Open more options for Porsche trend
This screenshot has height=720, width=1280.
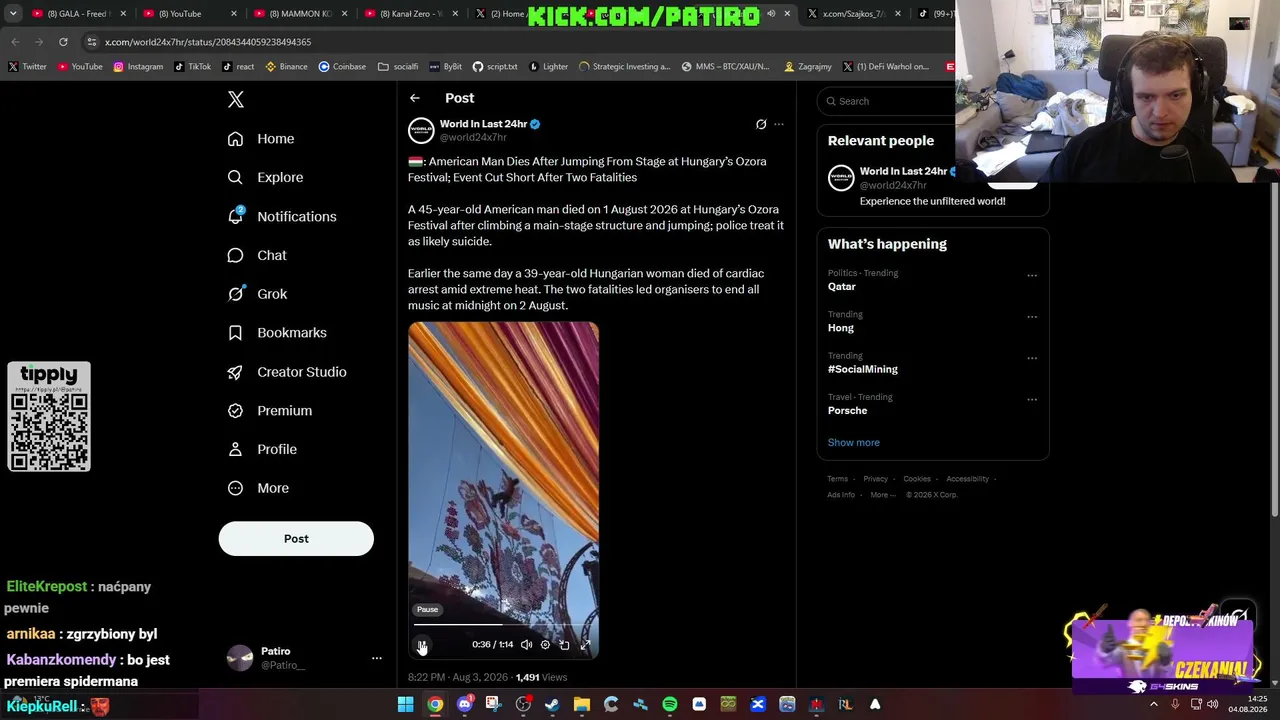1032,399
